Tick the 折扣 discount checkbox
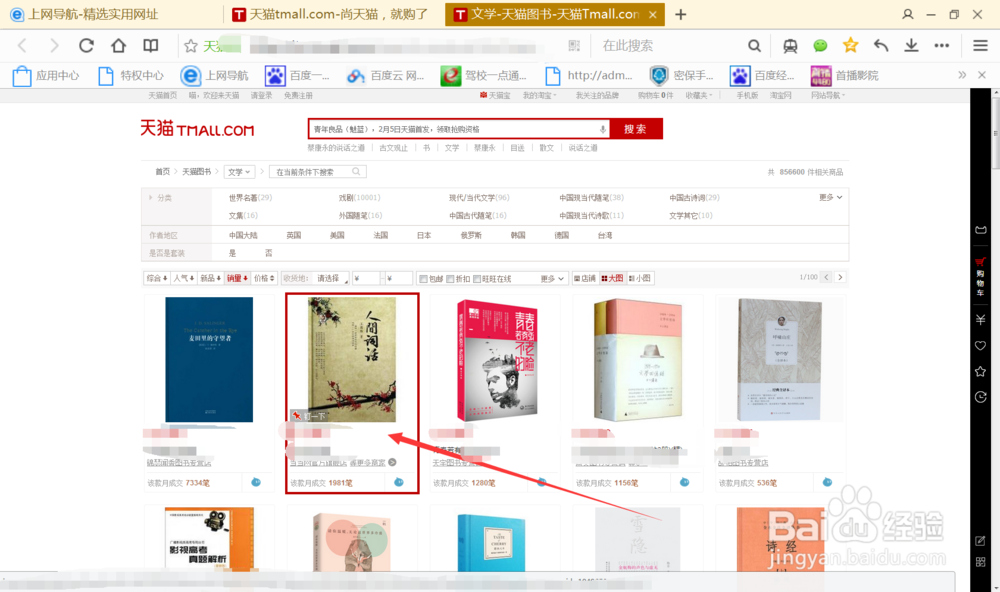This screenshot has width=1000, height=592. [x=450, y=279]
